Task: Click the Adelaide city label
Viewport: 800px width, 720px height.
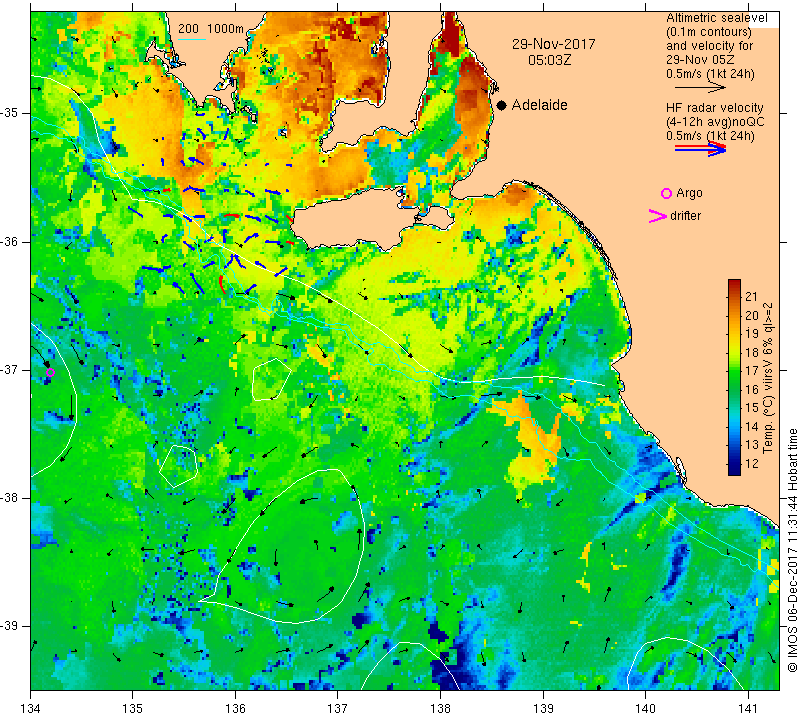Action: click(539, 105)
